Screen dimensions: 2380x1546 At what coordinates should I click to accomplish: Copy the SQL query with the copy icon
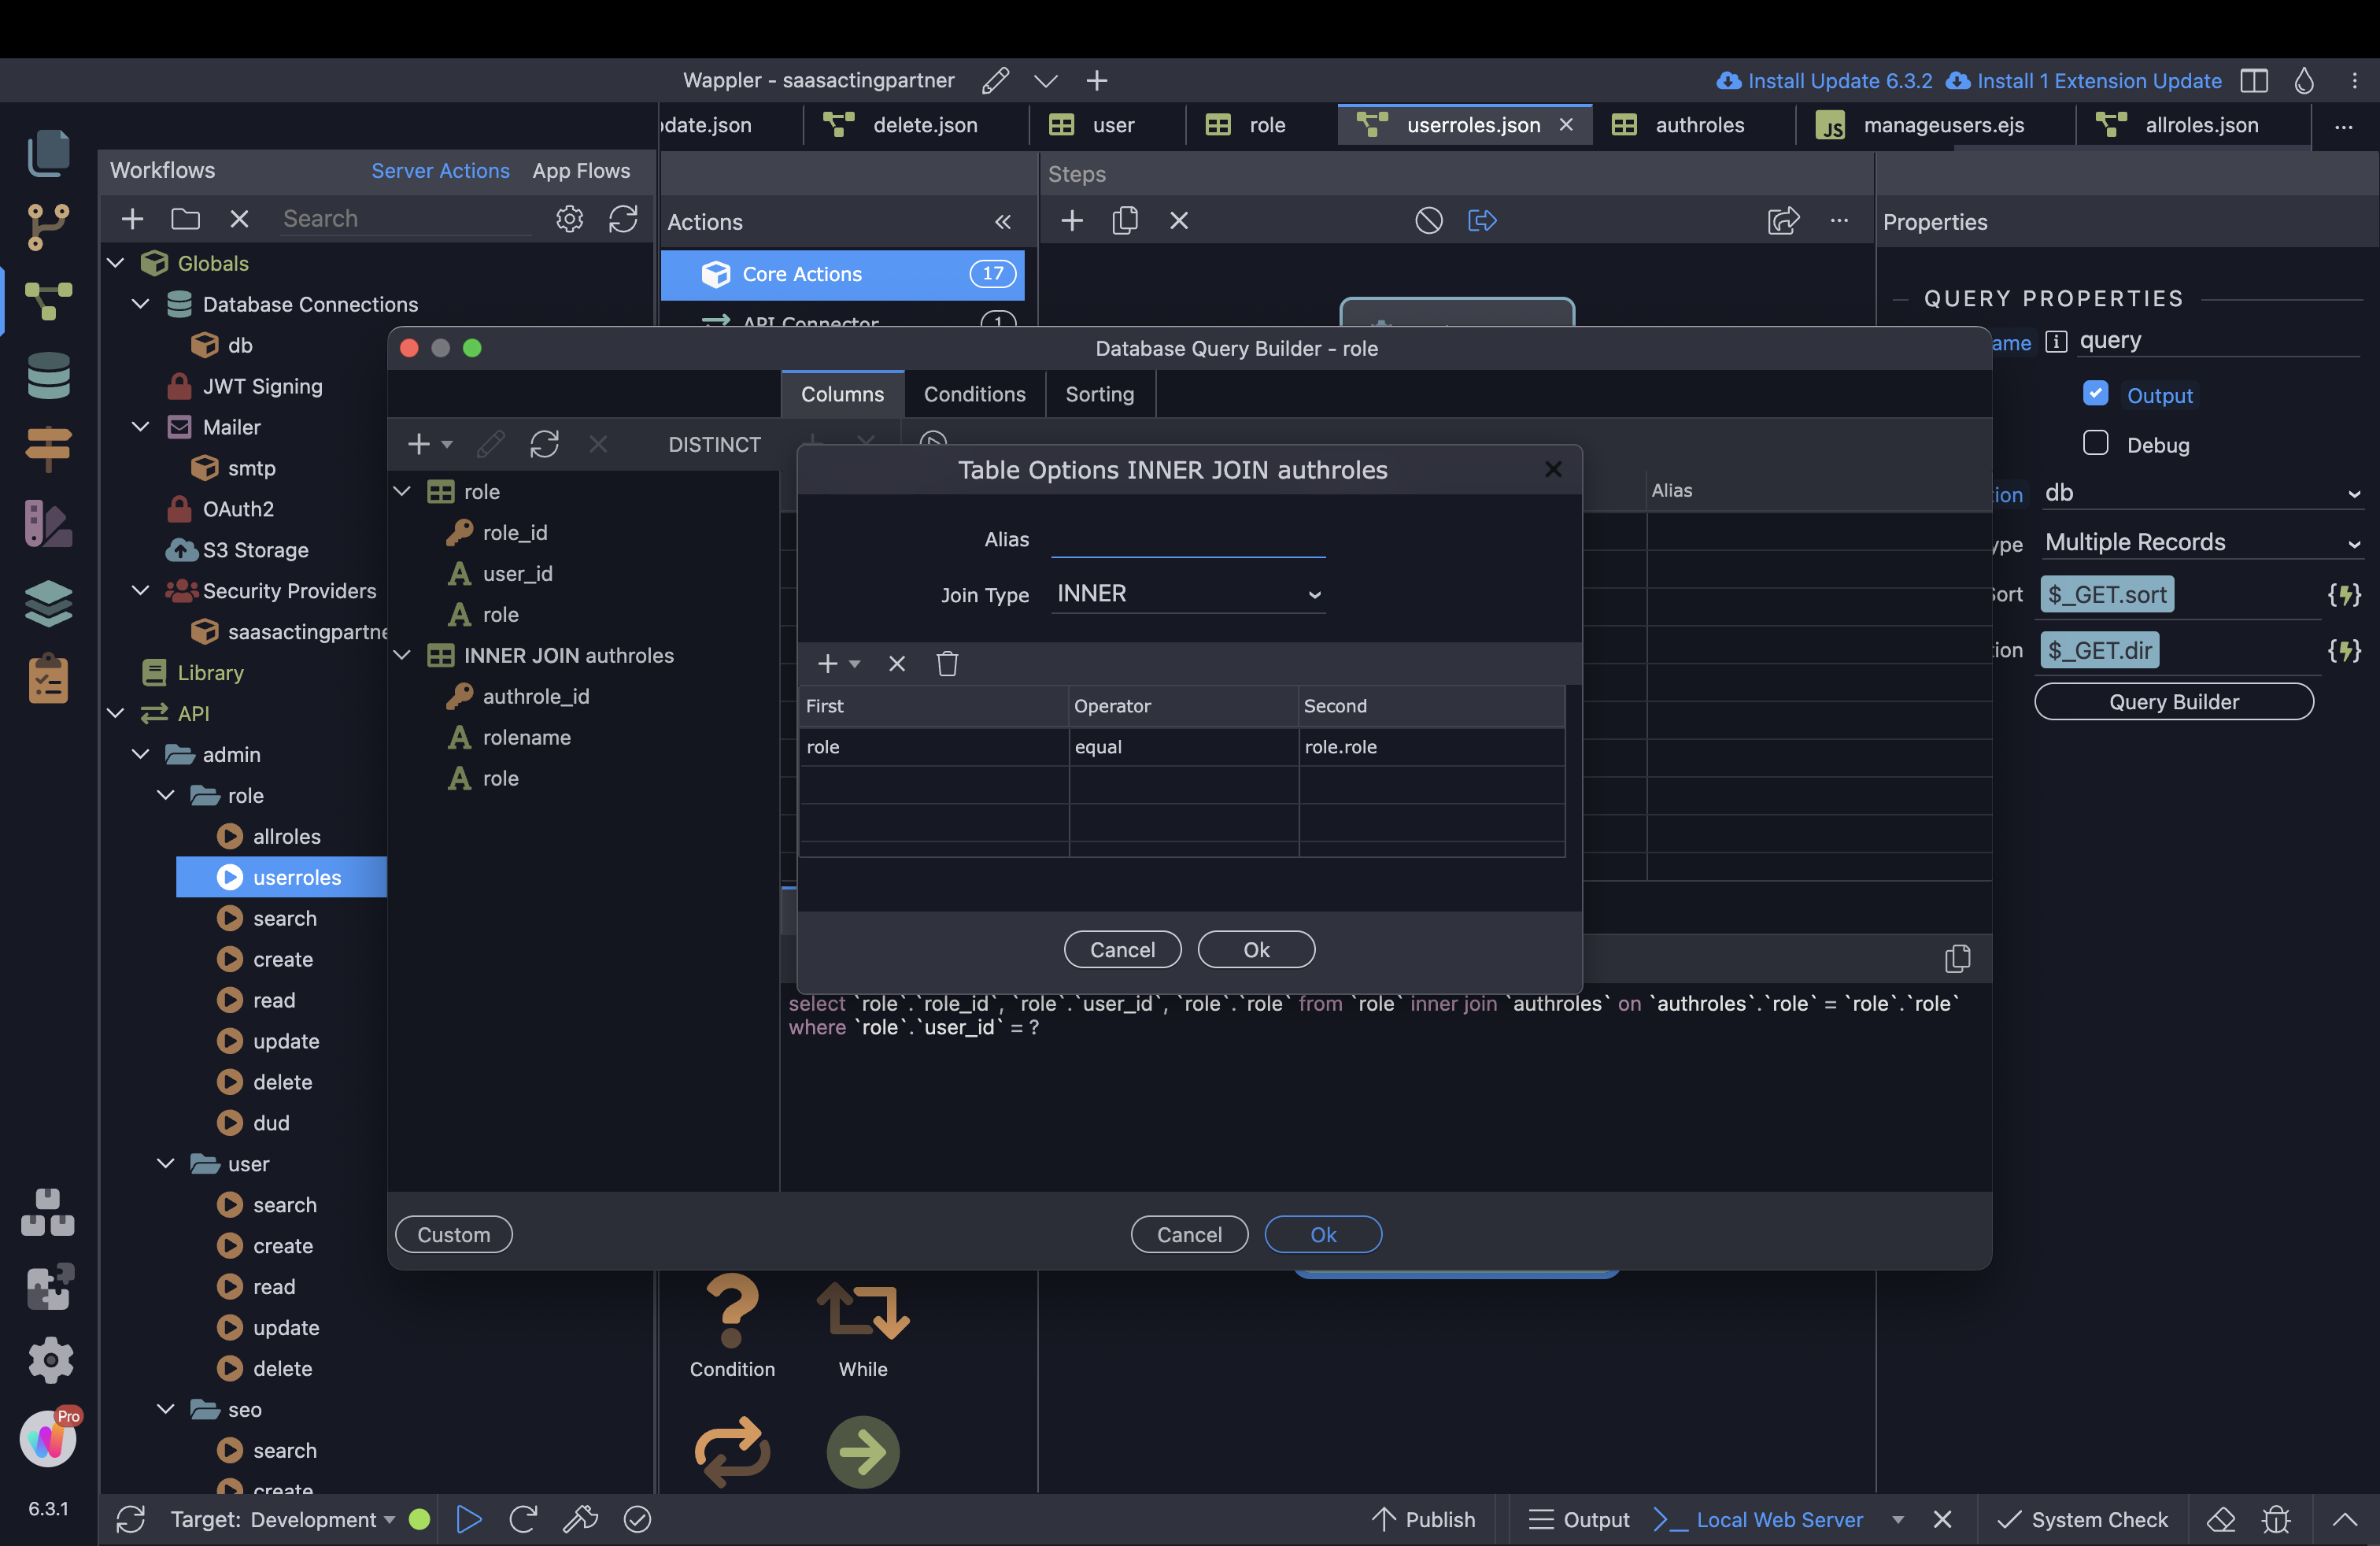pyautogui.click(x=1957, y=959)
